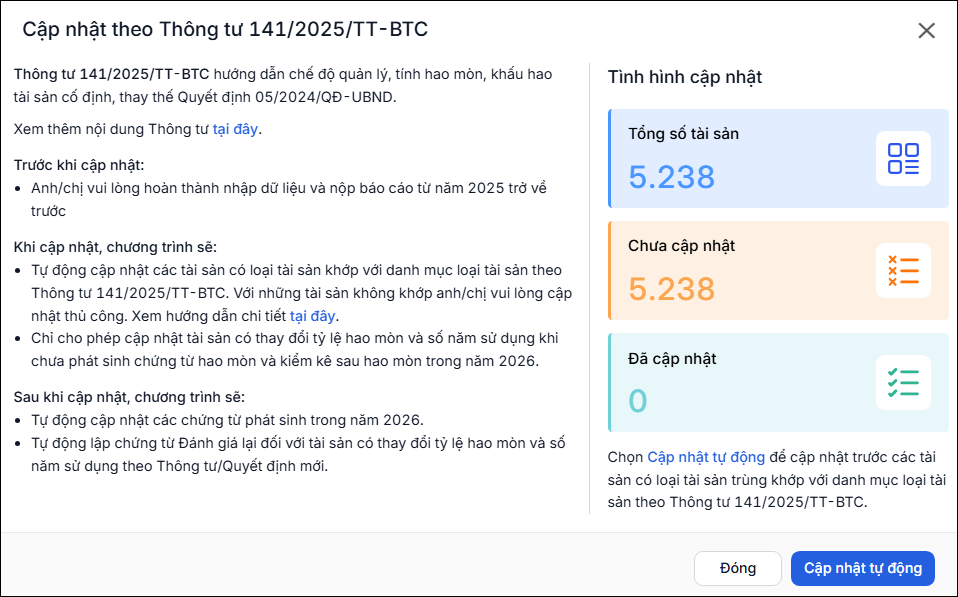Click the Trước khi cập nhật heading
Screen dimensions: 958x597
click(x=79, y=166)
